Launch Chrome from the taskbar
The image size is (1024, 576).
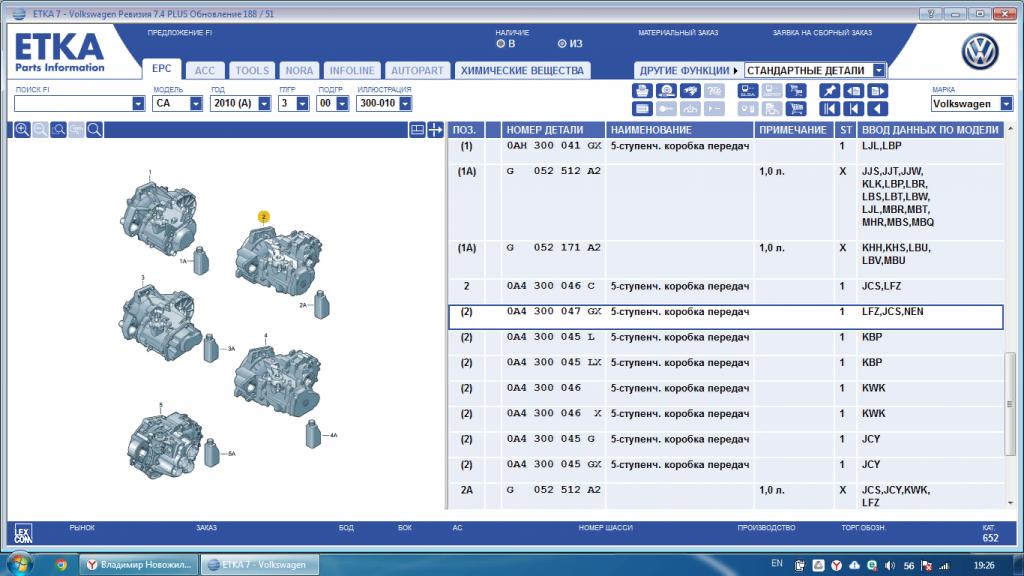tap(61, 564)
